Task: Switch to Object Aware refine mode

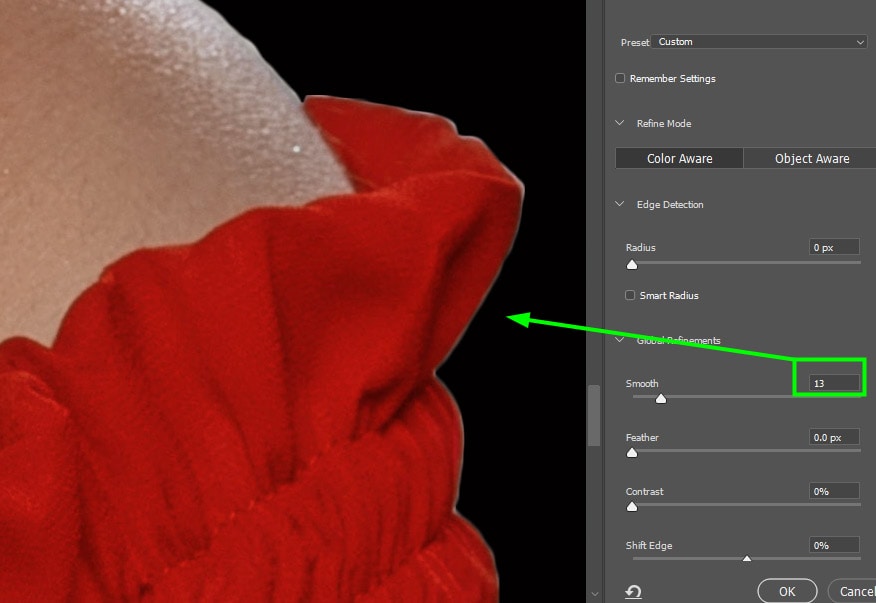Action: (x=811, y=159)
